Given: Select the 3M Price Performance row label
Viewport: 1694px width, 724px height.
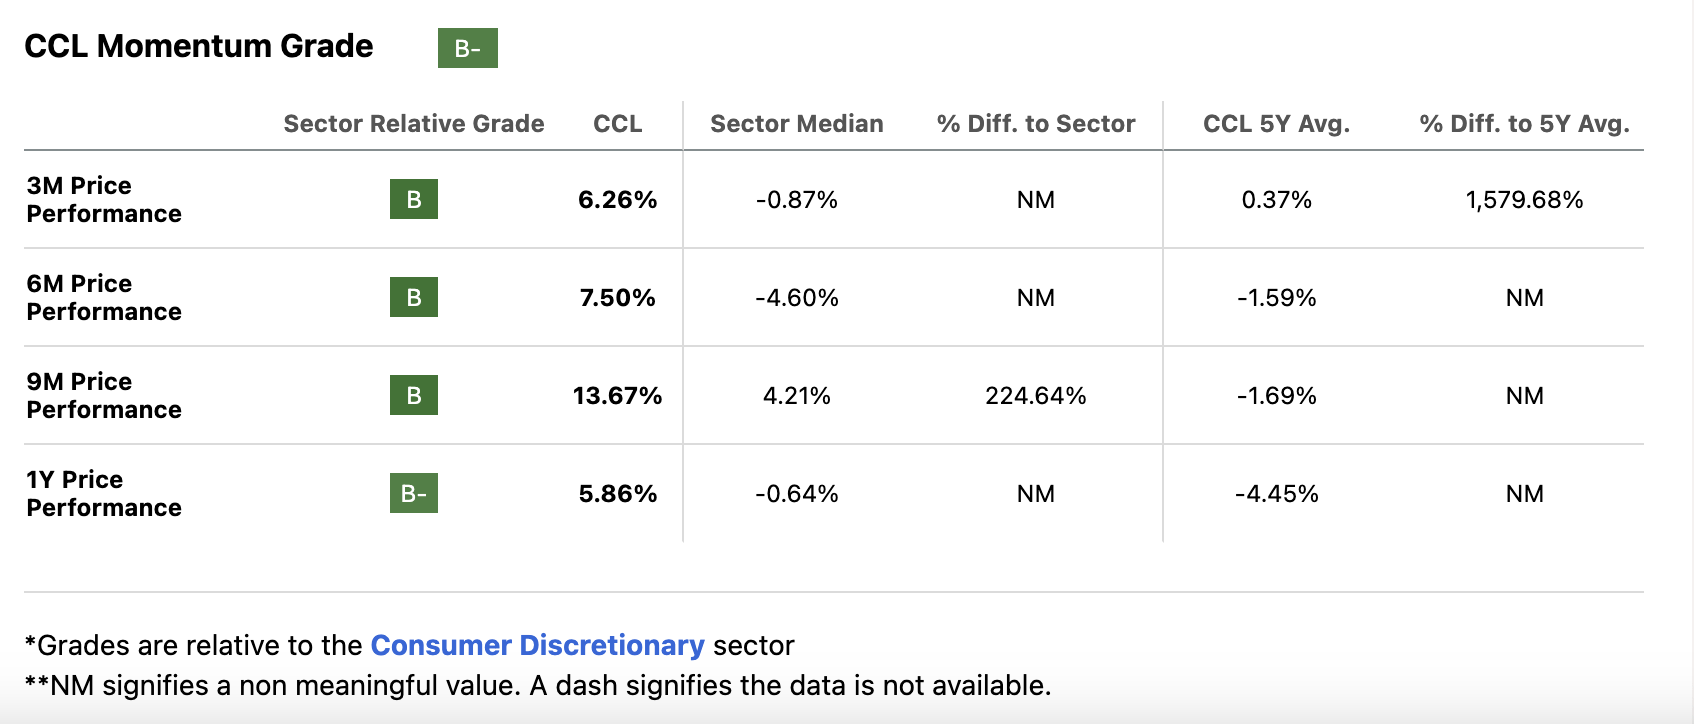Looking at the screenshot, I should (104, 200).
